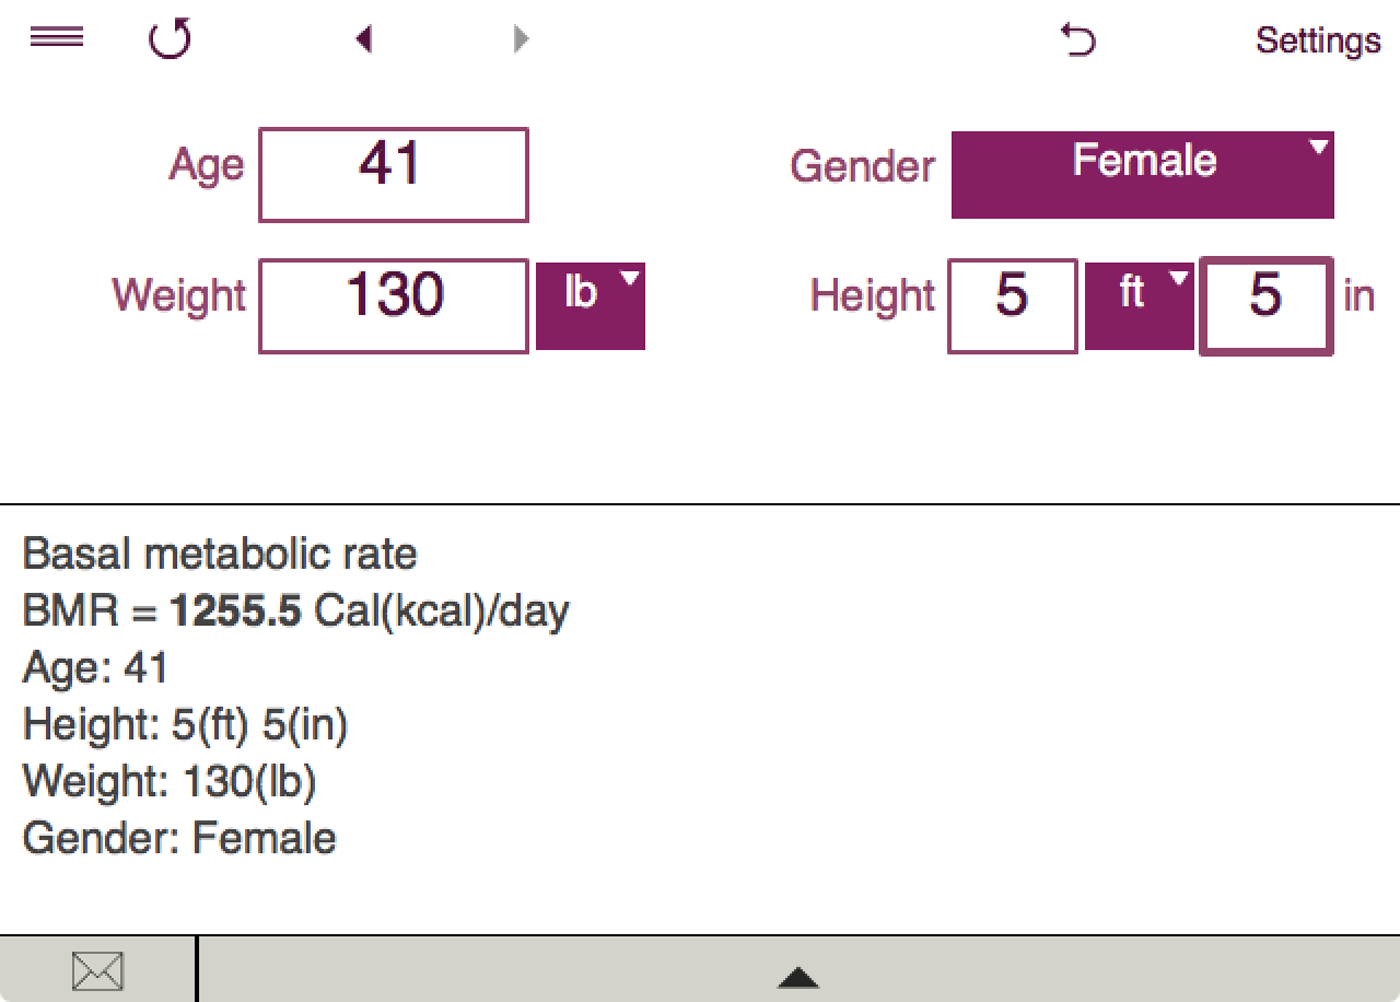Click the Weight: 130(lb) result line

[170, 781]
